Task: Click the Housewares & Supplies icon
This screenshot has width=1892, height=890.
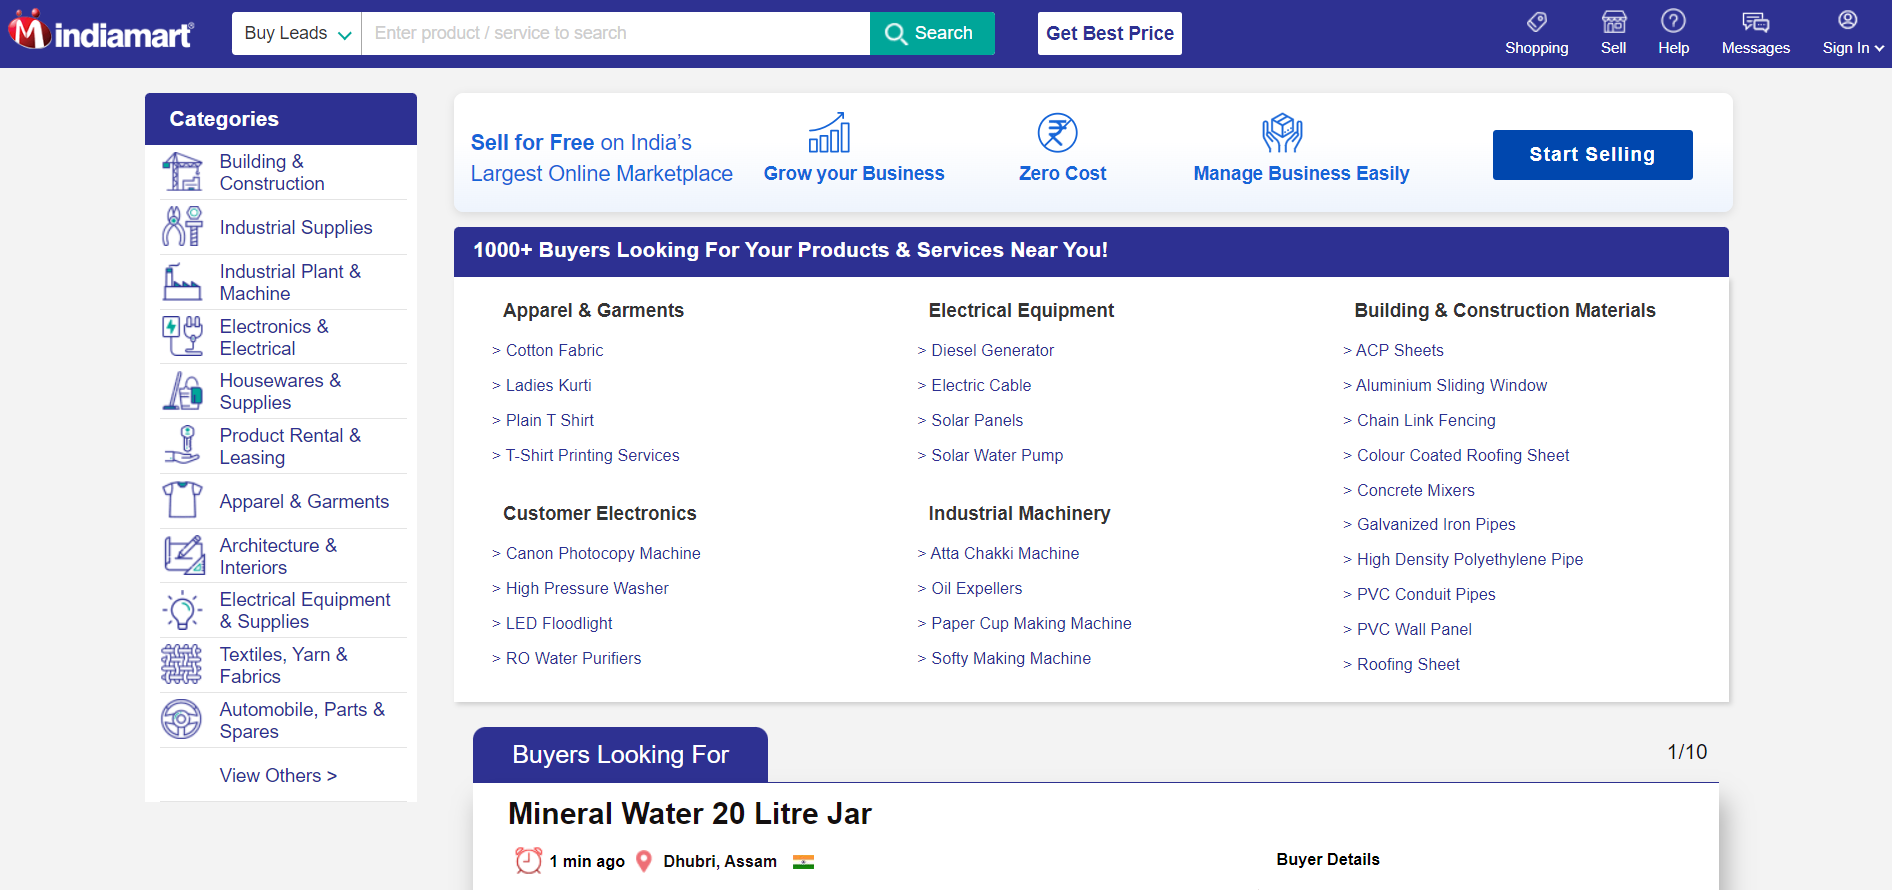Action: [182, 391]
